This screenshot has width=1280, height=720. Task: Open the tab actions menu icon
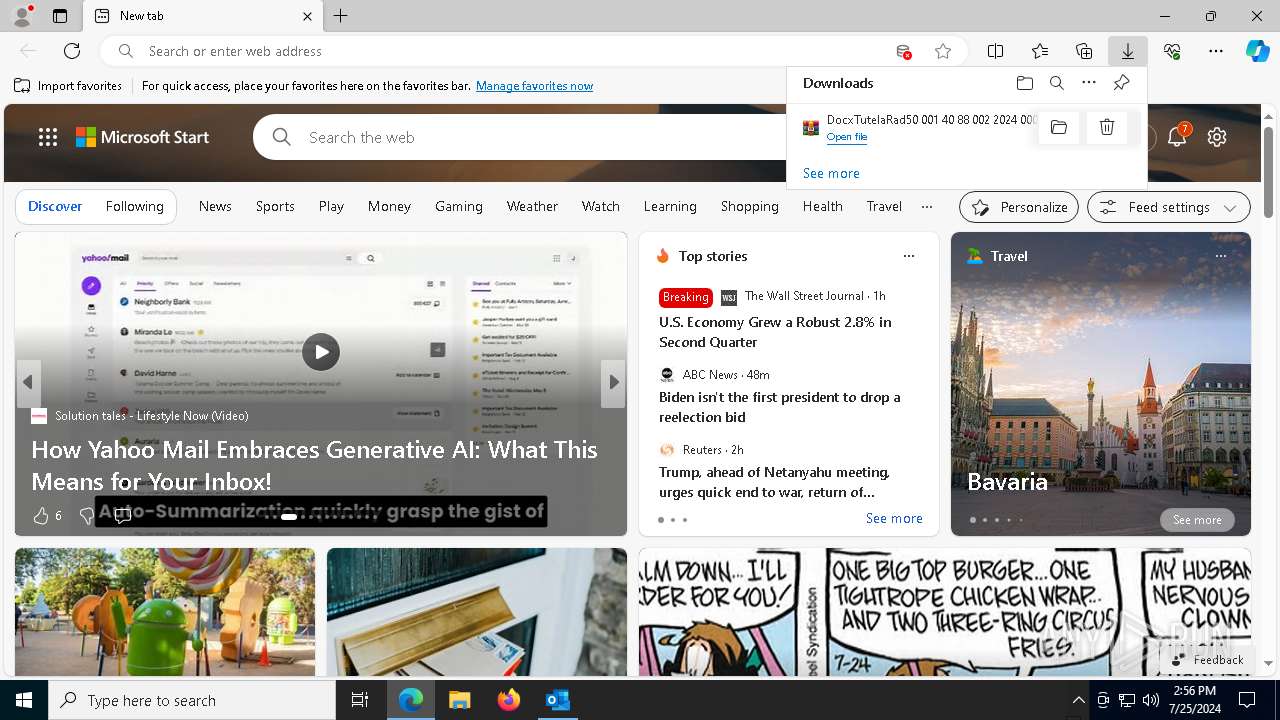point(60,16)
